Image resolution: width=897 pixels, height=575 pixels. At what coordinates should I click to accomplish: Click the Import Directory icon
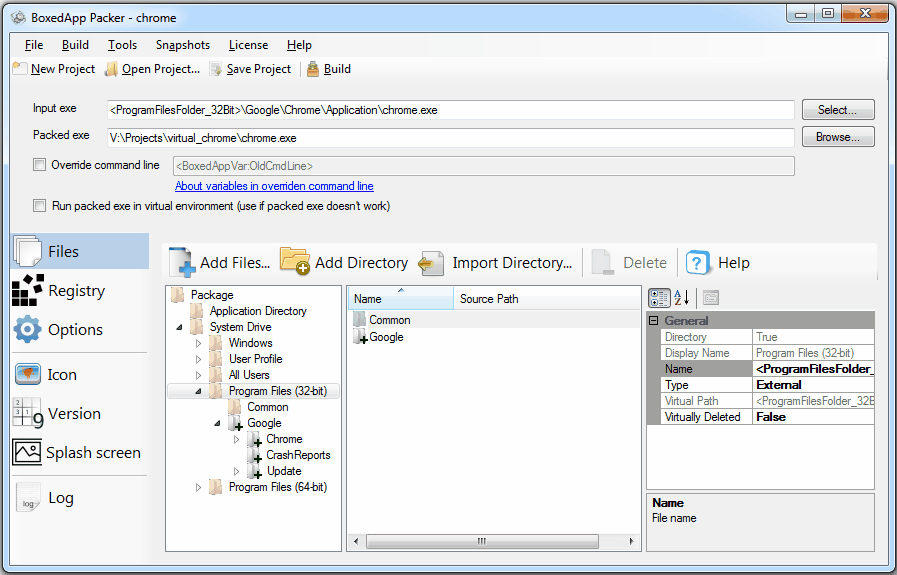click(431, 263)
